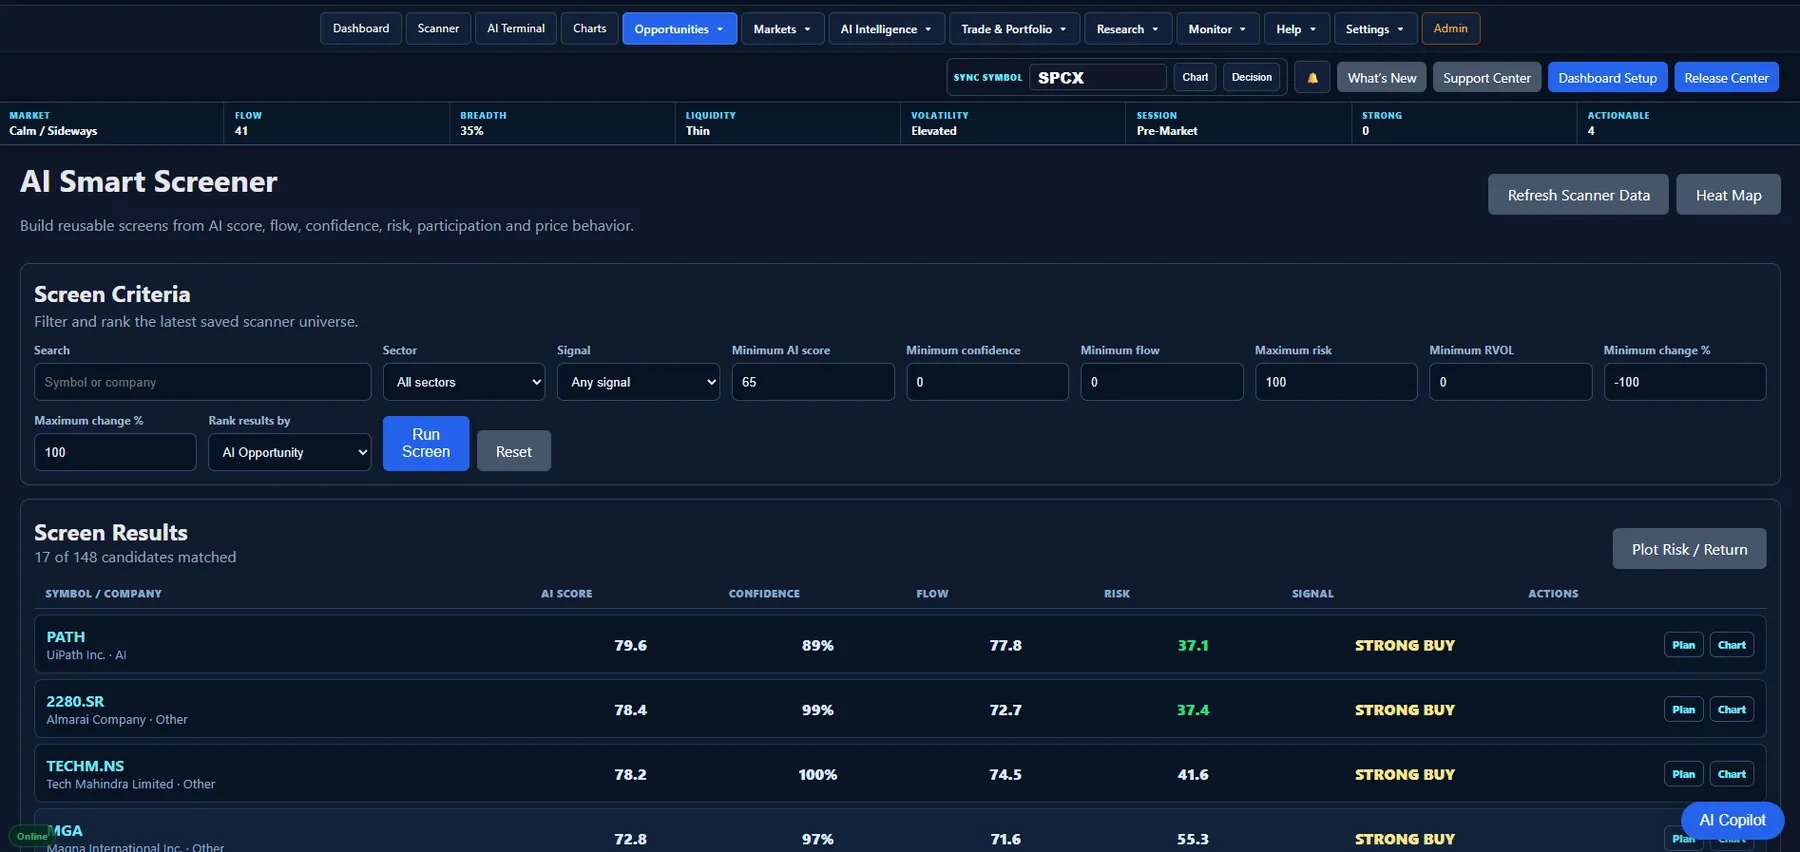Screen dimensions: 1800x852
Task: Go to the Scanner page
Action: tap(438, 28)
